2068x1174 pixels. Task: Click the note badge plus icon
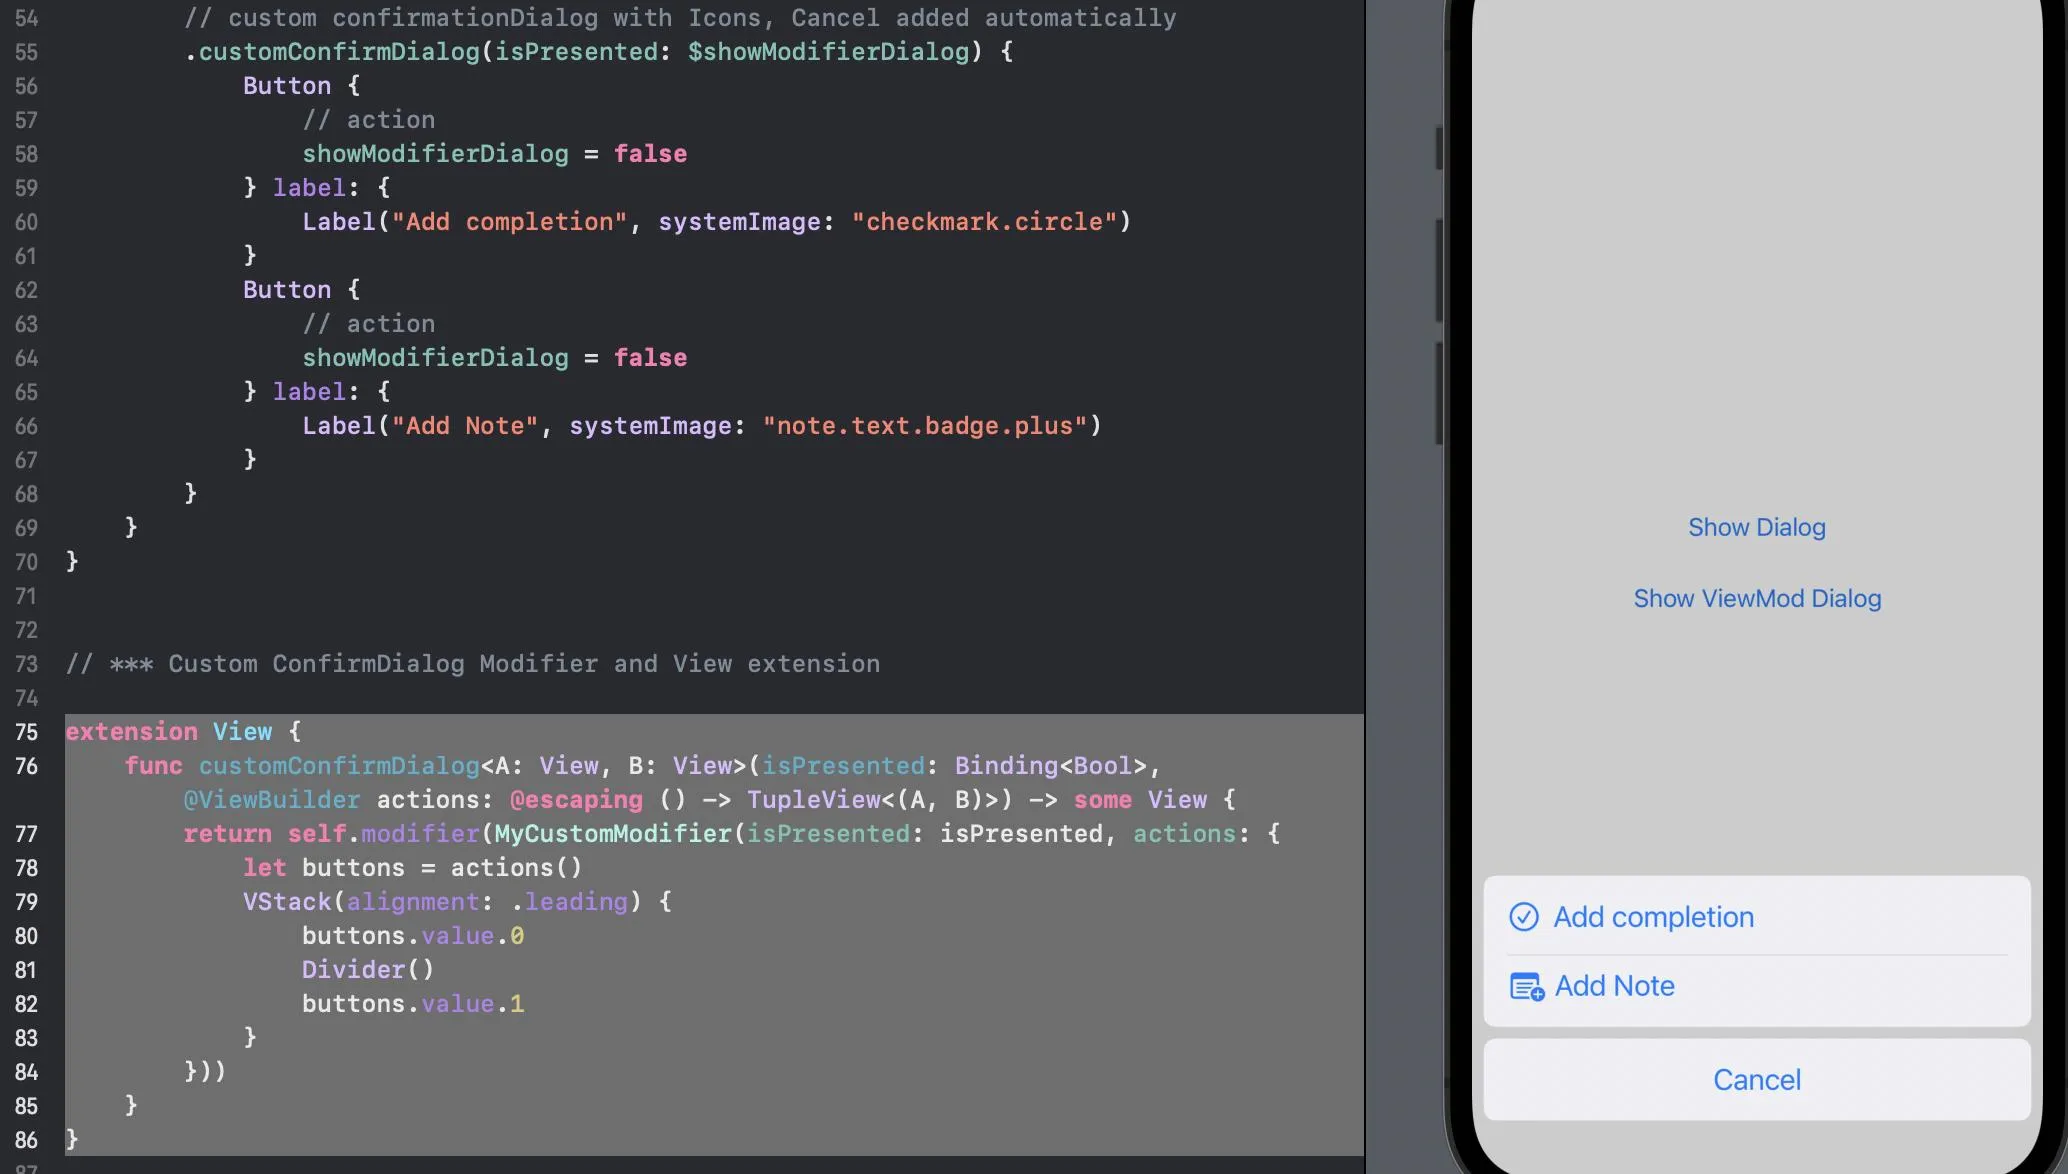coord(1526,987)
